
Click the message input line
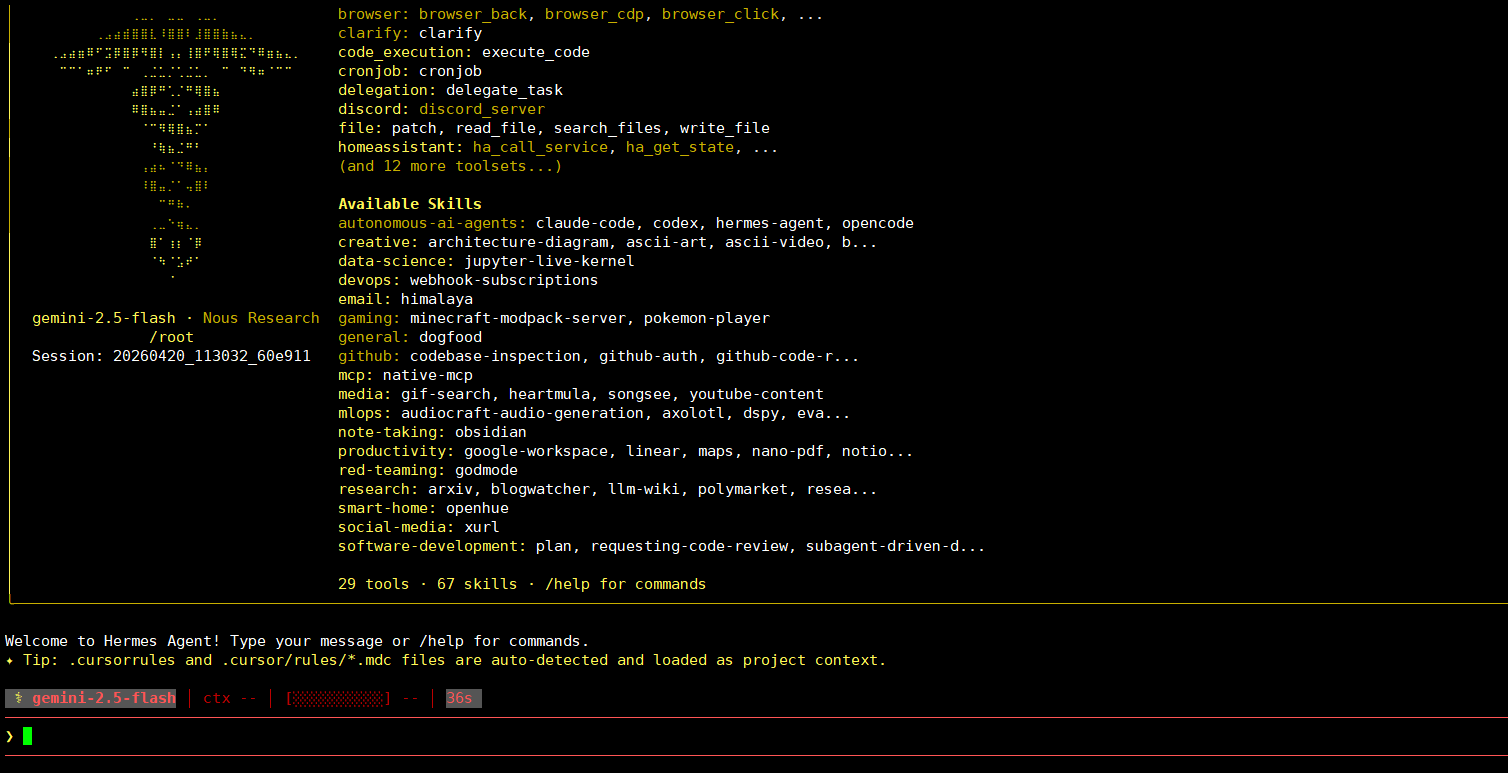pos(700,736)
